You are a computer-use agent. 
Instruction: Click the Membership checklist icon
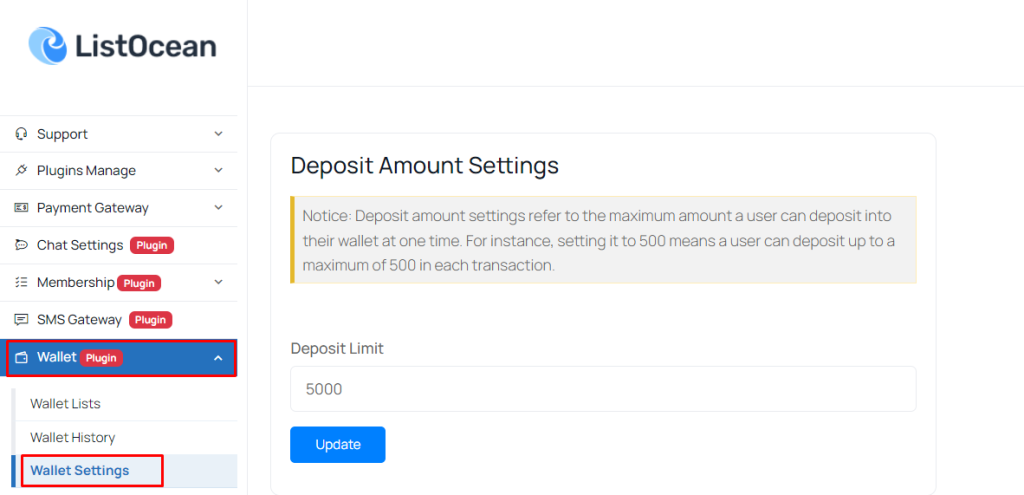(21, 282)
